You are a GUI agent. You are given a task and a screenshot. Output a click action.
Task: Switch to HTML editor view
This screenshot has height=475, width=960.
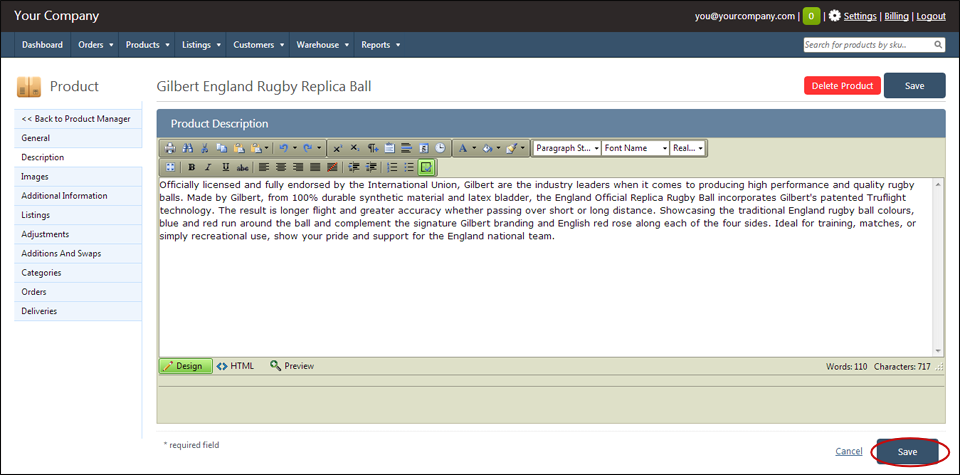(x=235, y=366)
